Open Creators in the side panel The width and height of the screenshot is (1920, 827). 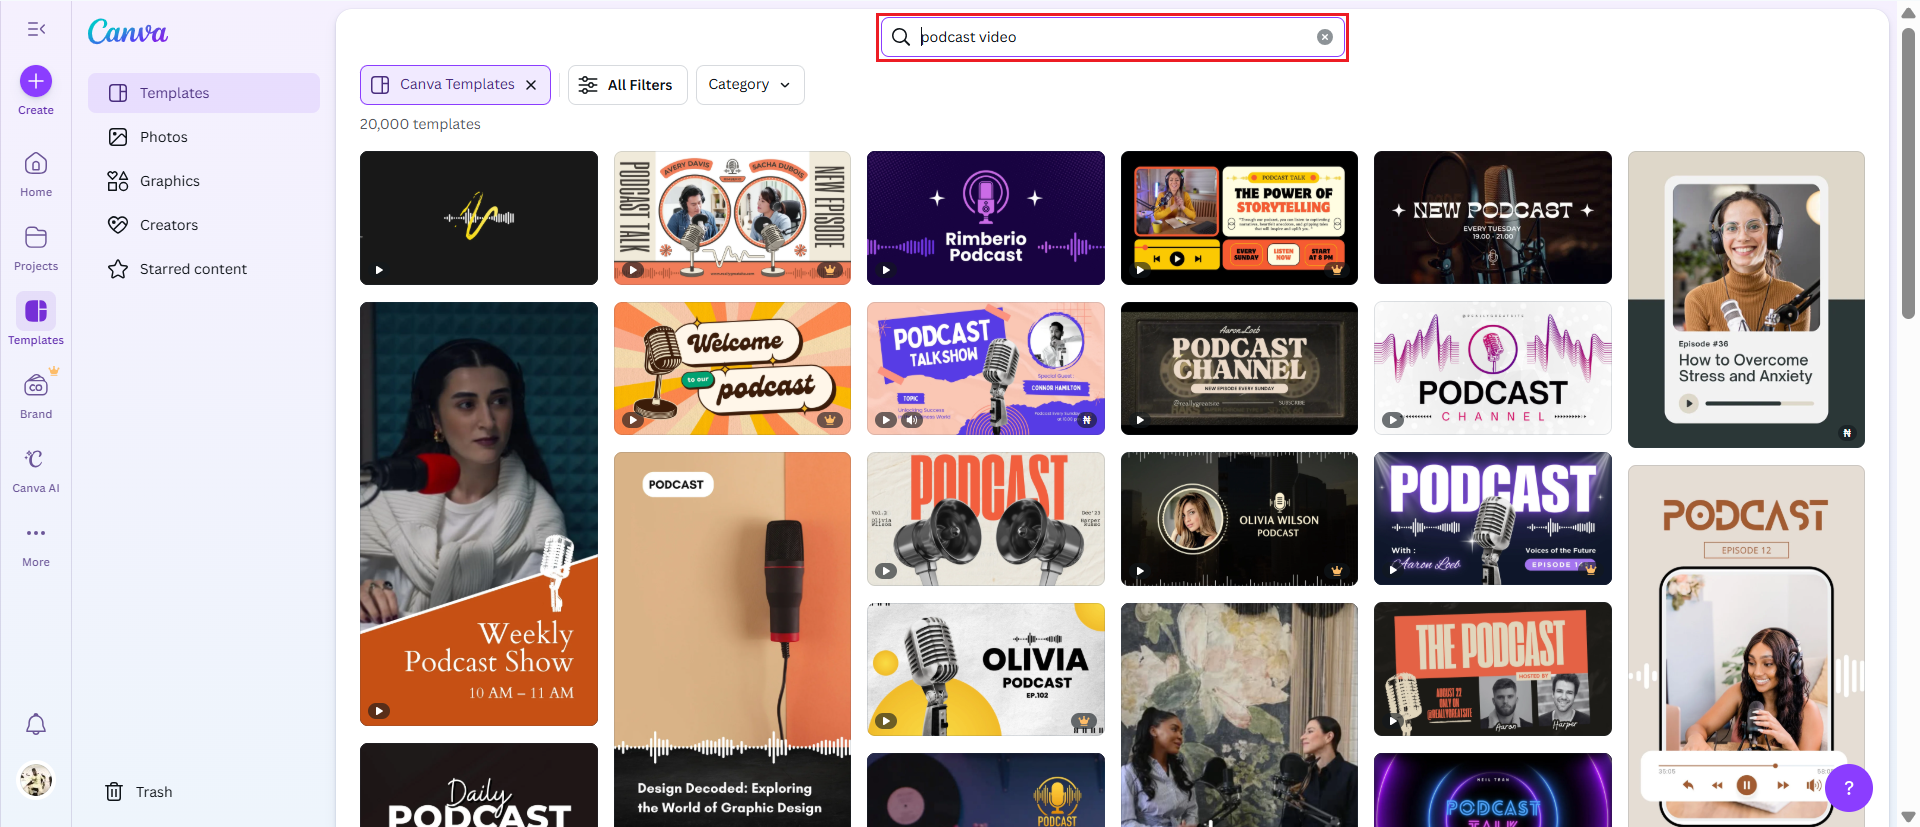(x=204, y=225)
